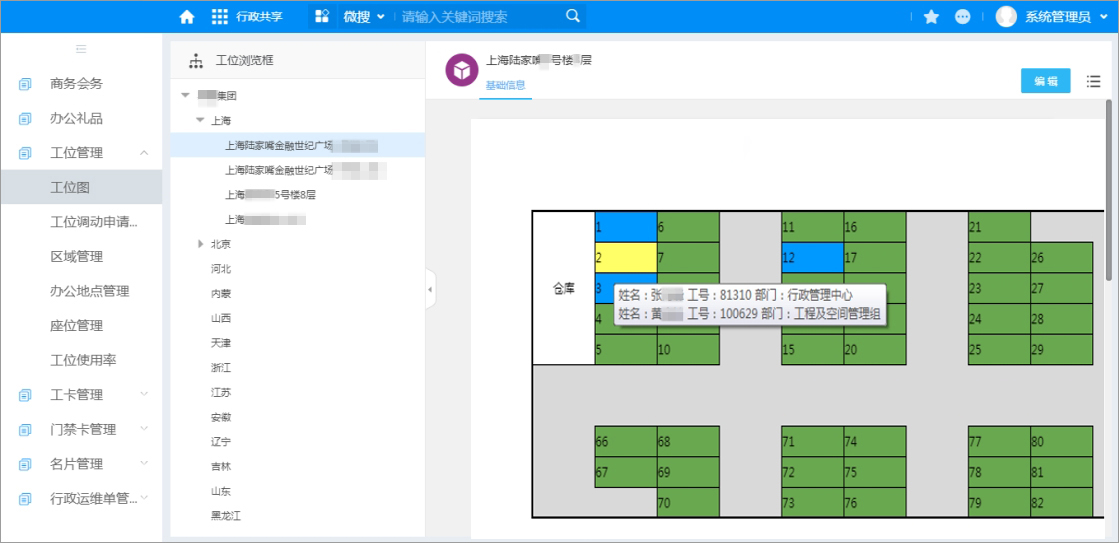The height and width of the screenshot is (543, 1119).
Task: Open 工位使用率 in sidebar
Action: [83, 360]
